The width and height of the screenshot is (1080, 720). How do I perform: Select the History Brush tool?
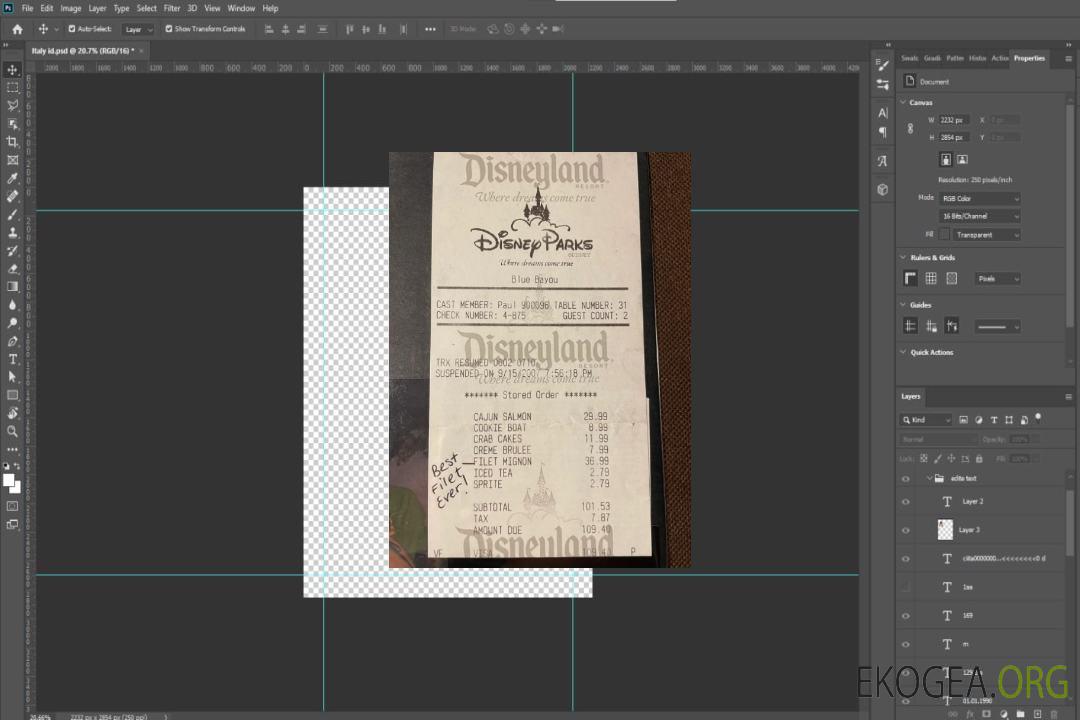click(12, 251)
